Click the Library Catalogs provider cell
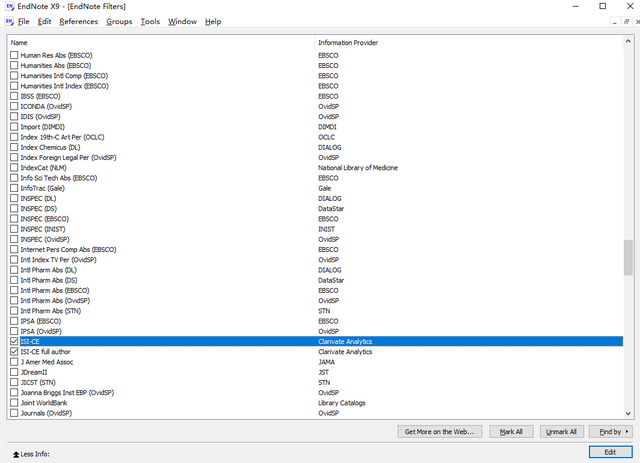640x463 pixels. click(x=342, y=403)
